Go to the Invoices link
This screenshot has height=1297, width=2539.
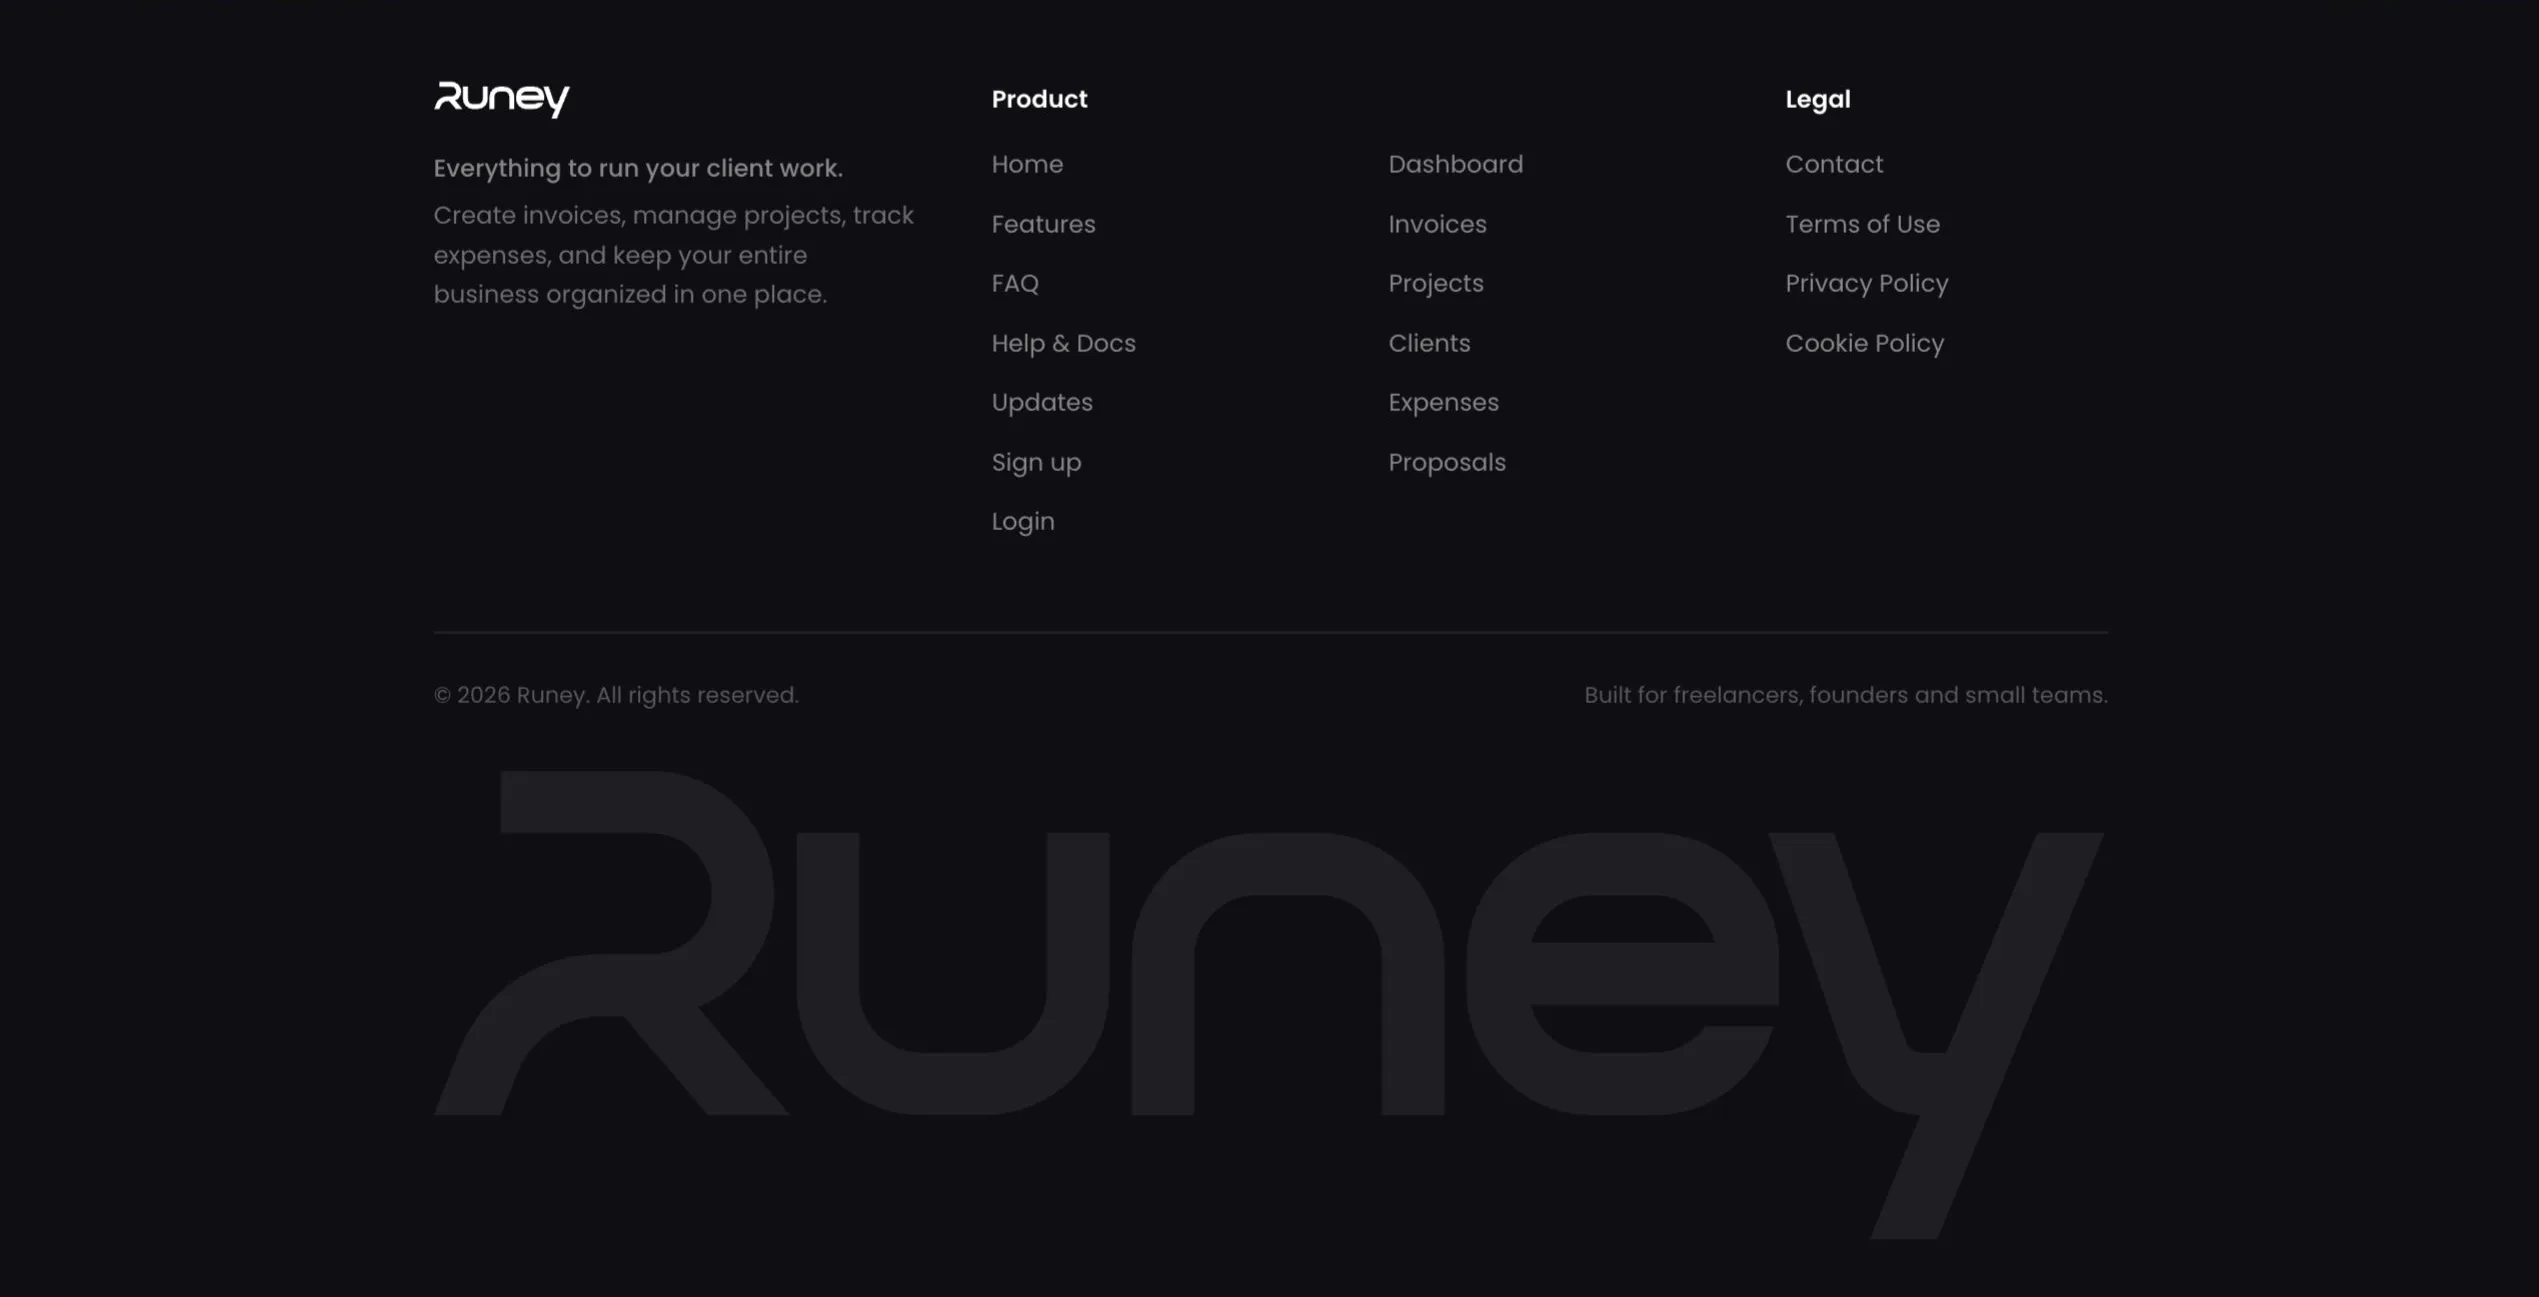[x=1437, y=224]
